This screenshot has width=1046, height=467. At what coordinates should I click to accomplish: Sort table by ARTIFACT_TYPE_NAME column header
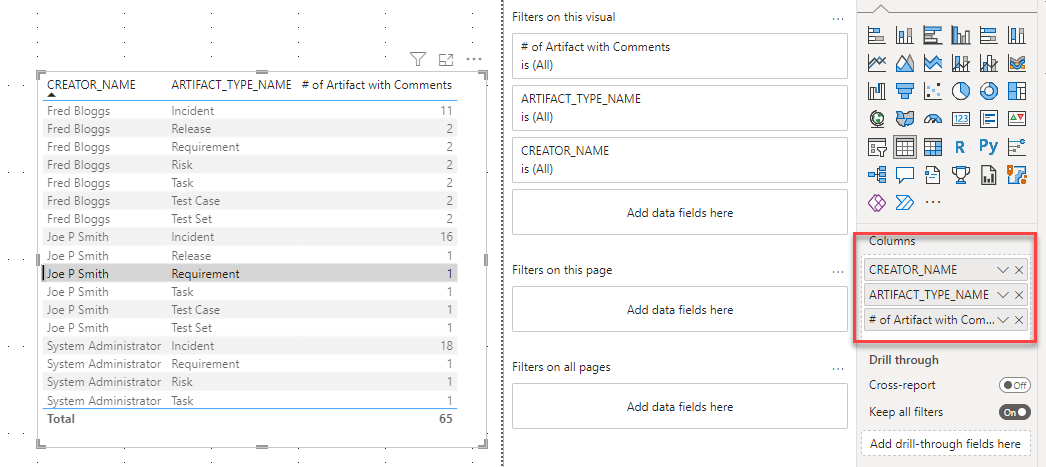click(x=231, y=85)
